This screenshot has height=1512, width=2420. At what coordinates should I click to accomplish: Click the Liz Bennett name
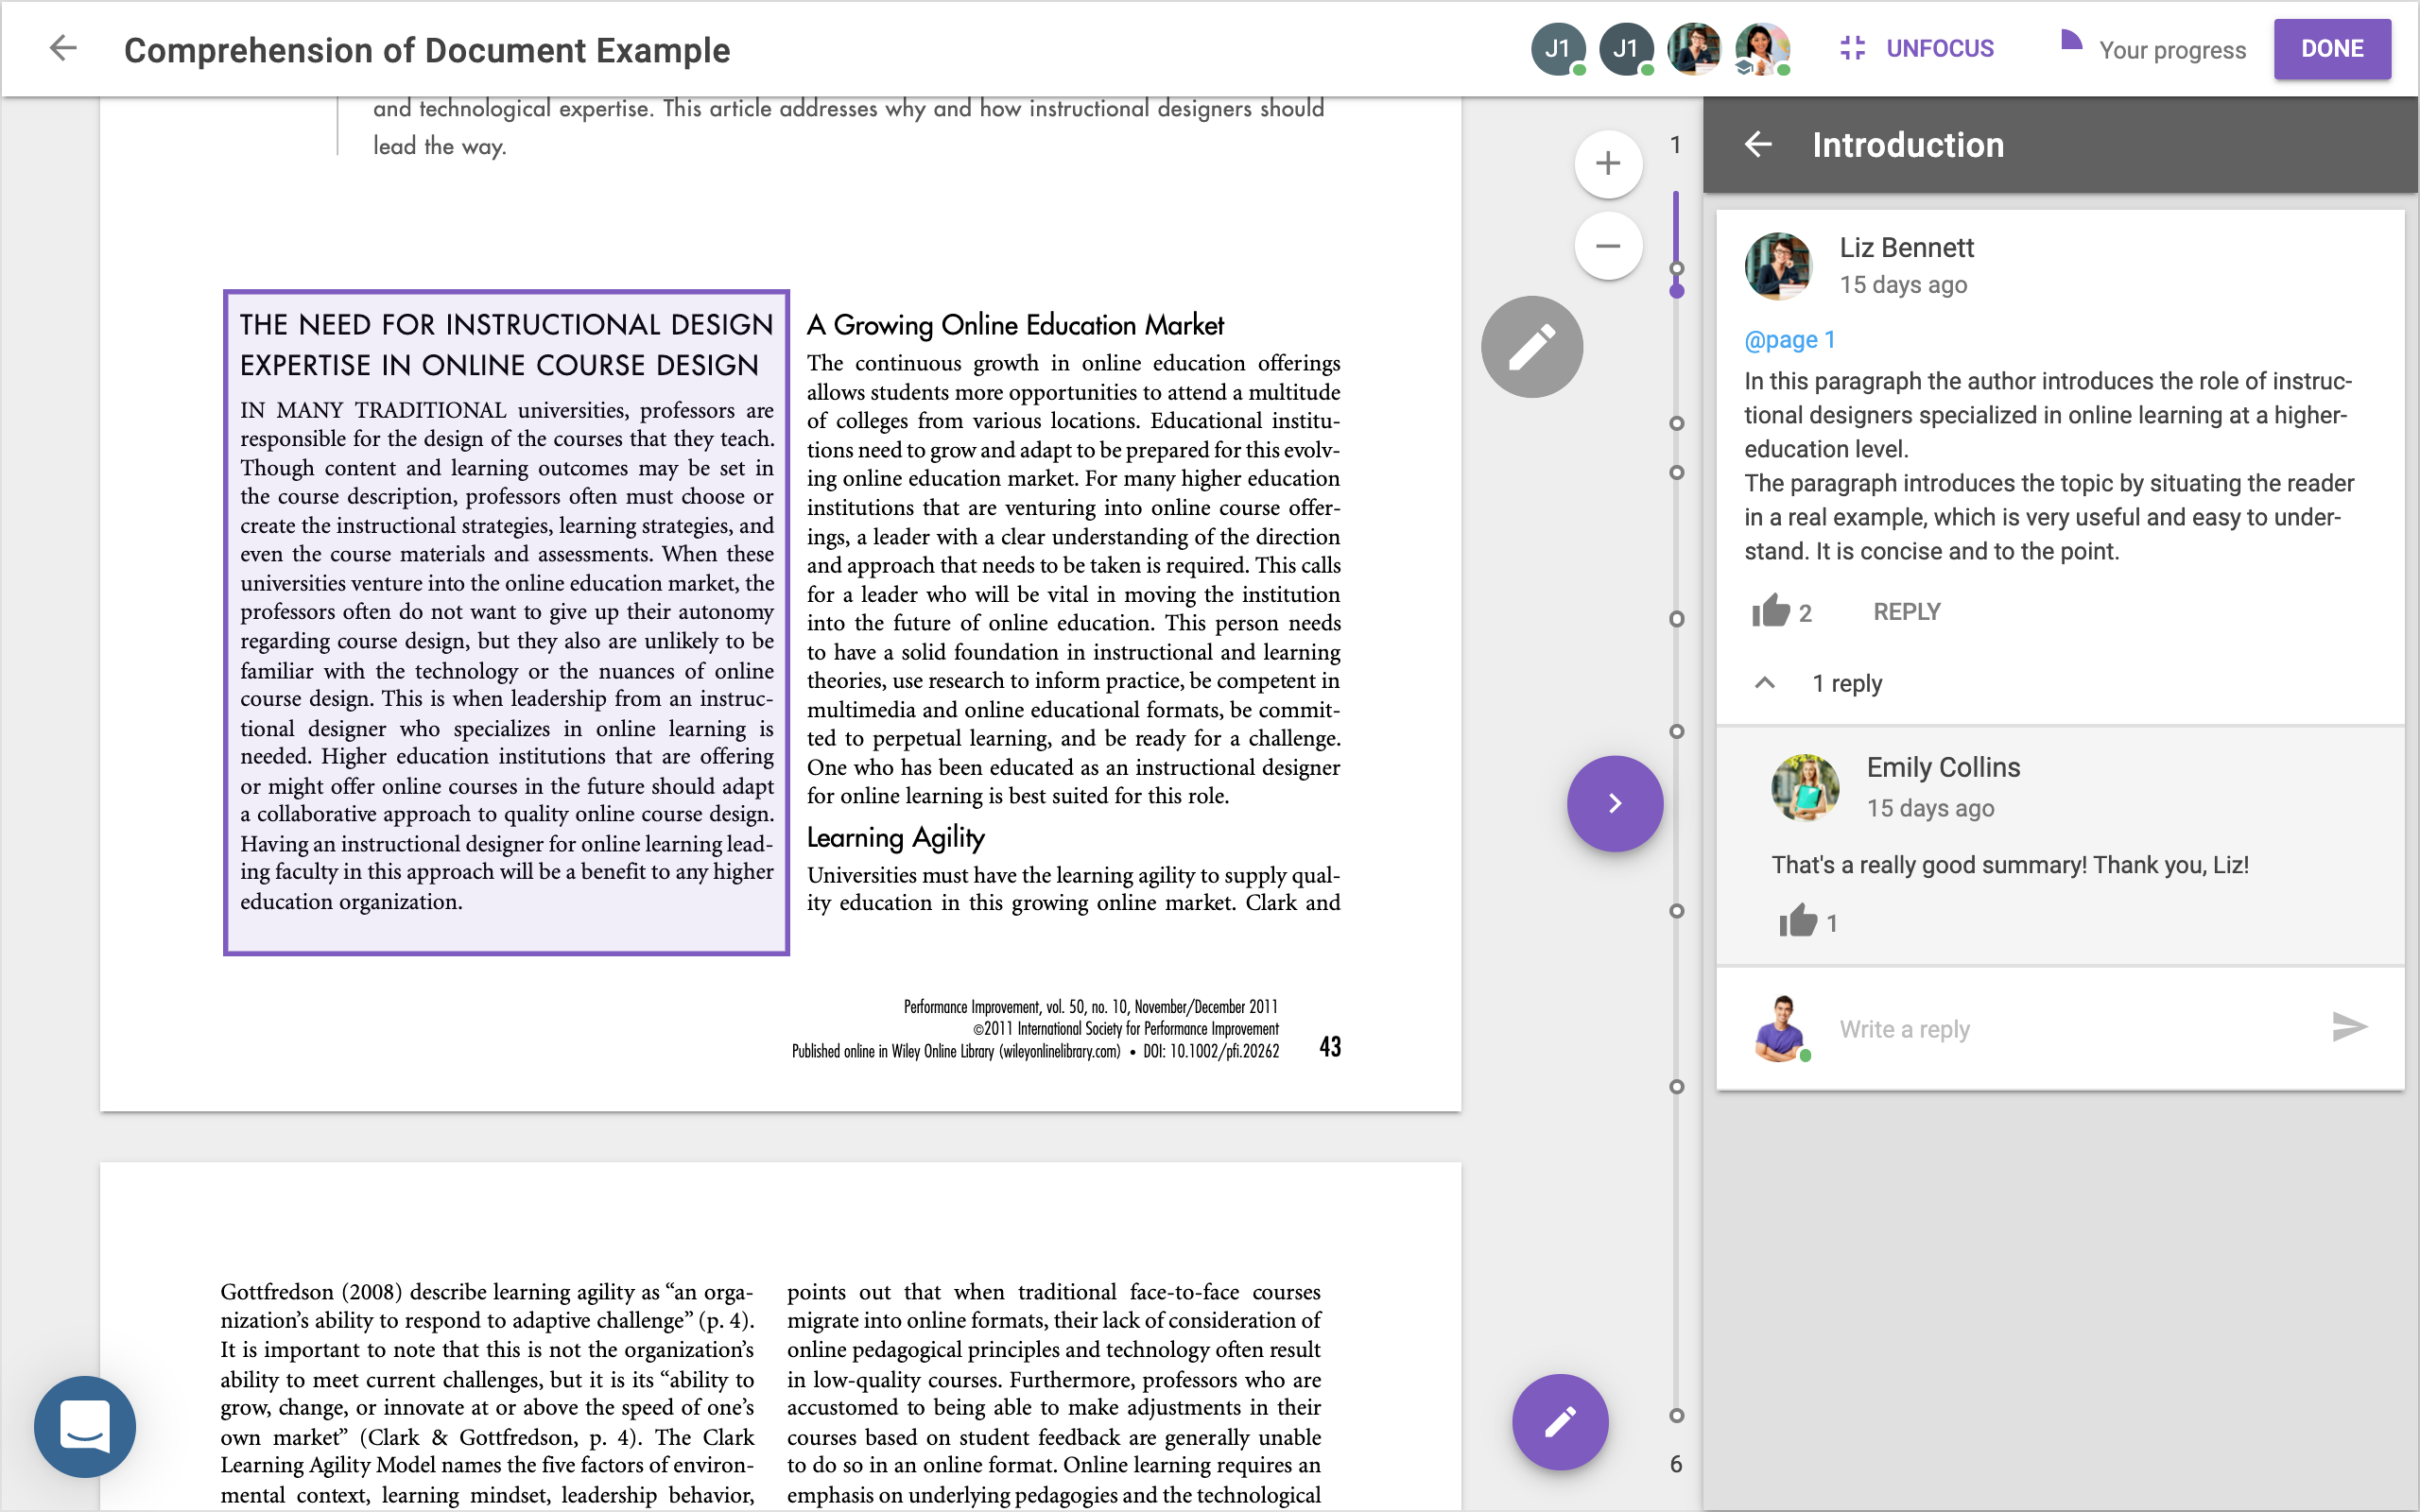1906,247
